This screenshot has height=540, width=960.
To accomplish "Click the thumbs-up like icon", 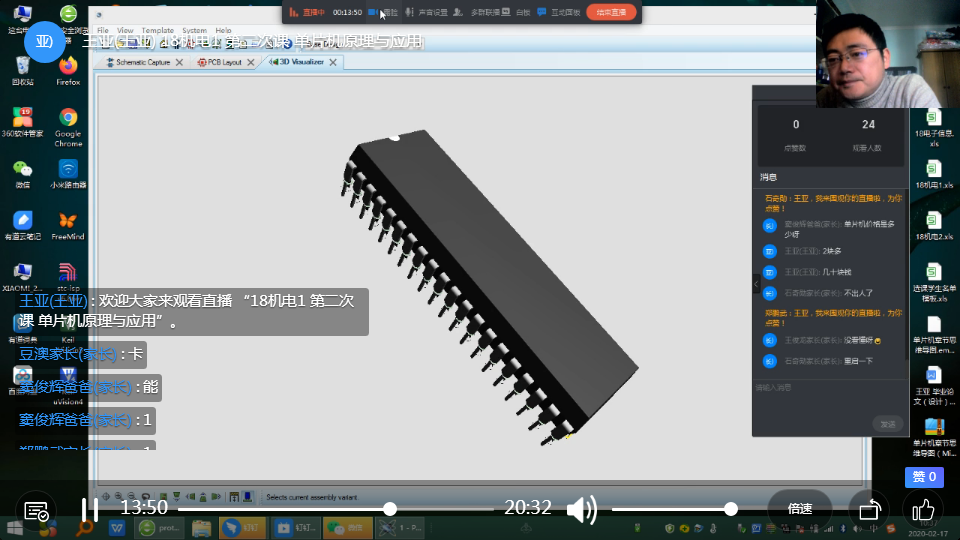I will tap(923, 509).
